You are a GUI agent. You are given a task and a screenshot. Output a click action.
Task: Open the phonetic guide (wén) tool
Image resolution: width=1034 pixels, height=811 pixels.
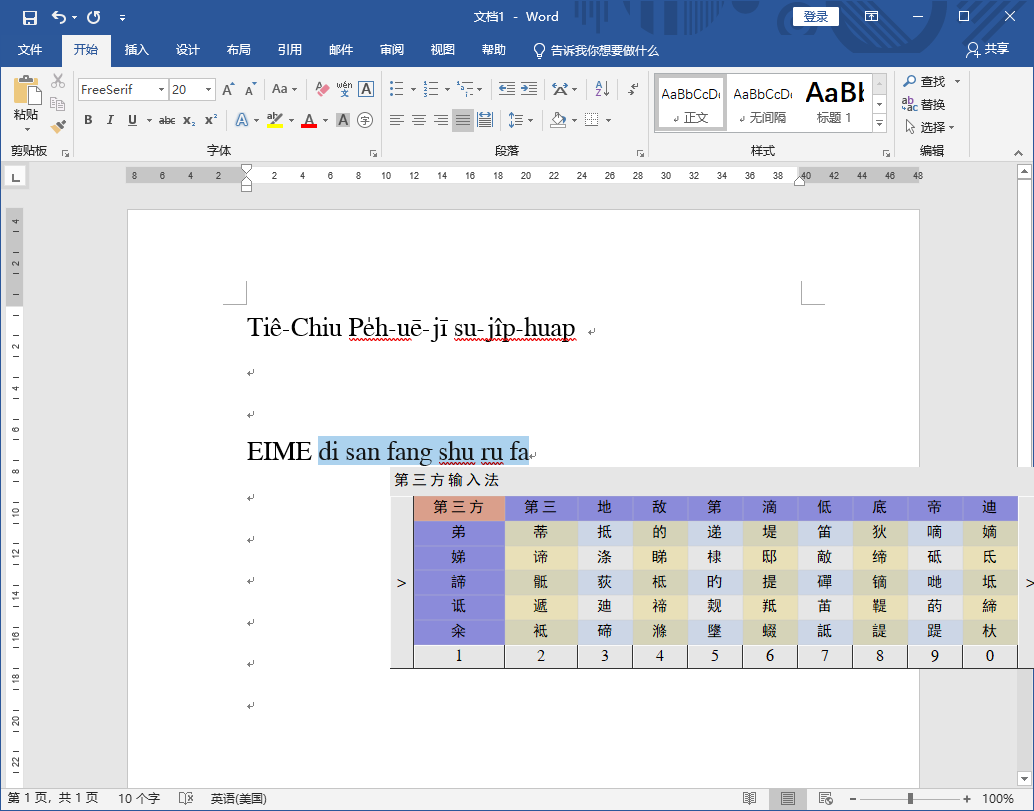pyautogui.click(x=344, y=89)
